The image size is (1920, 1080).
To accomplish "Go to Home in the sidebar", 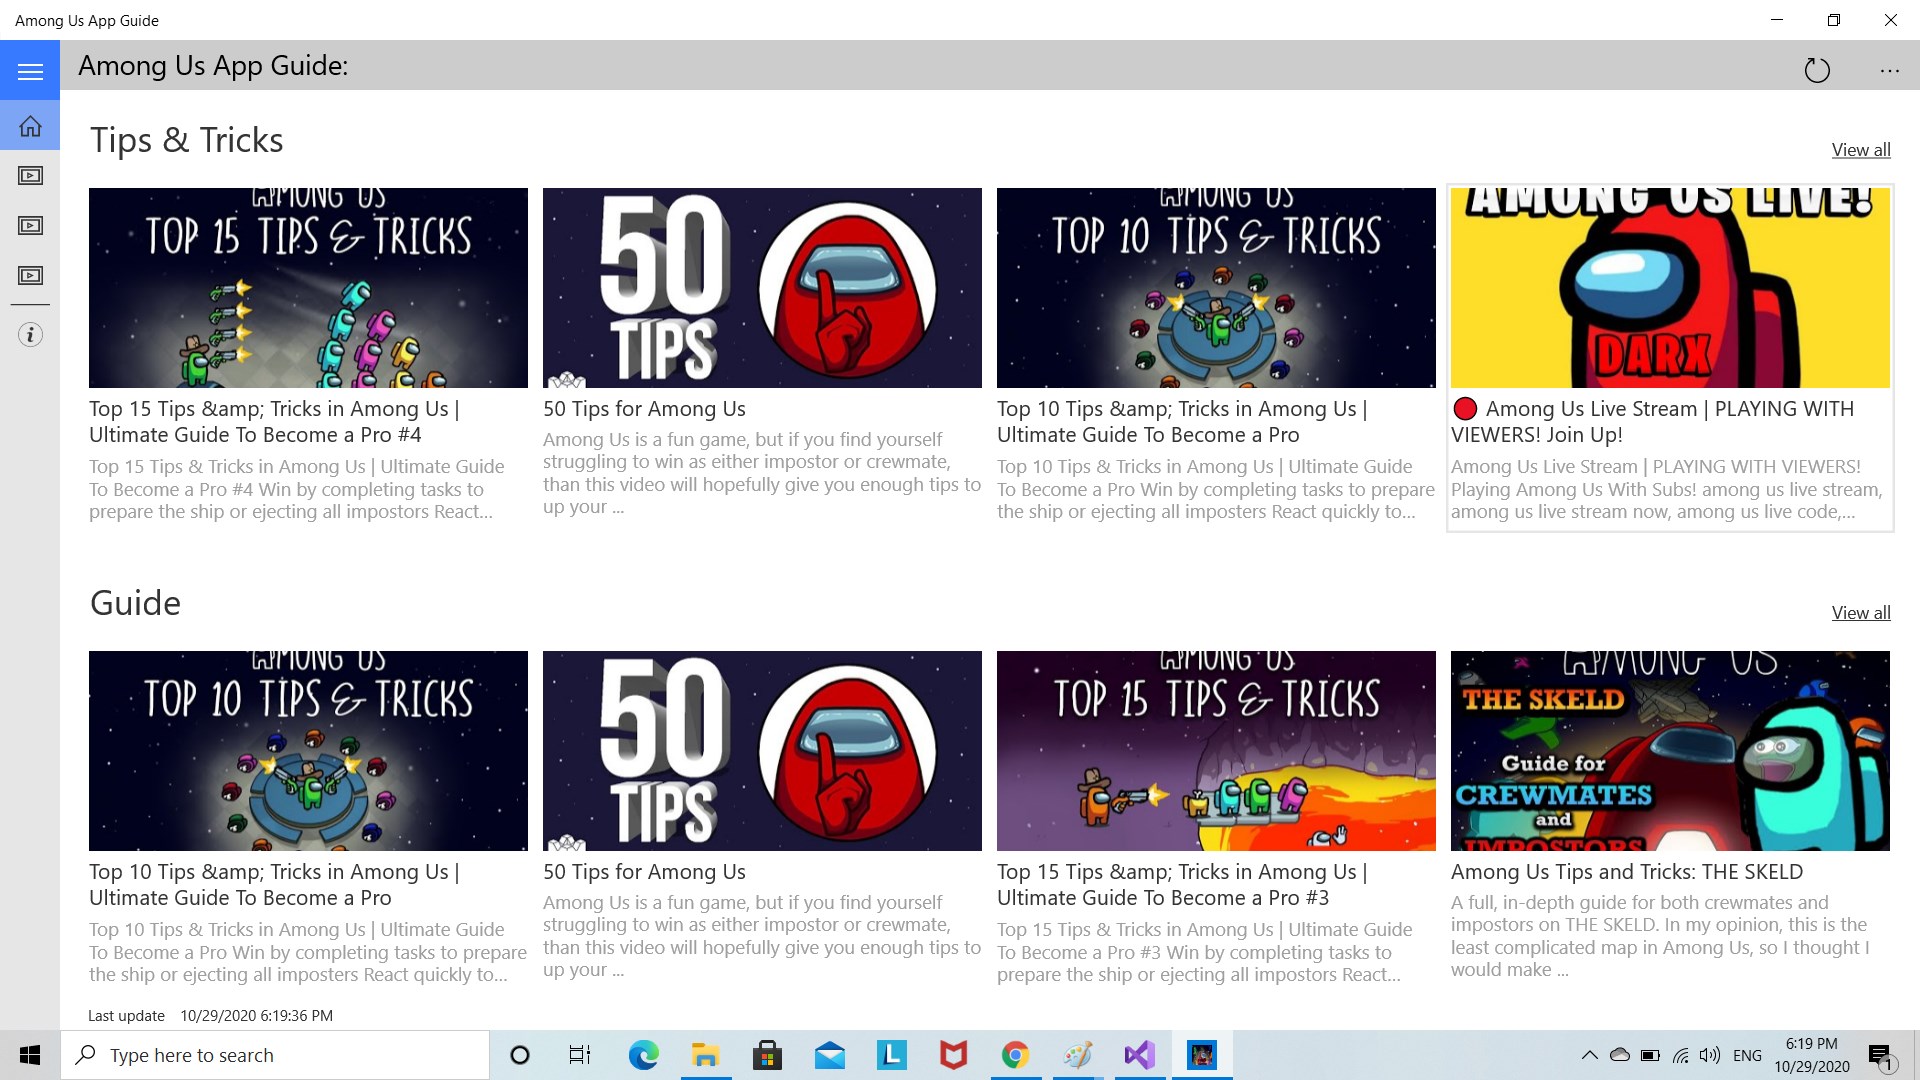I will pos(30,126).
